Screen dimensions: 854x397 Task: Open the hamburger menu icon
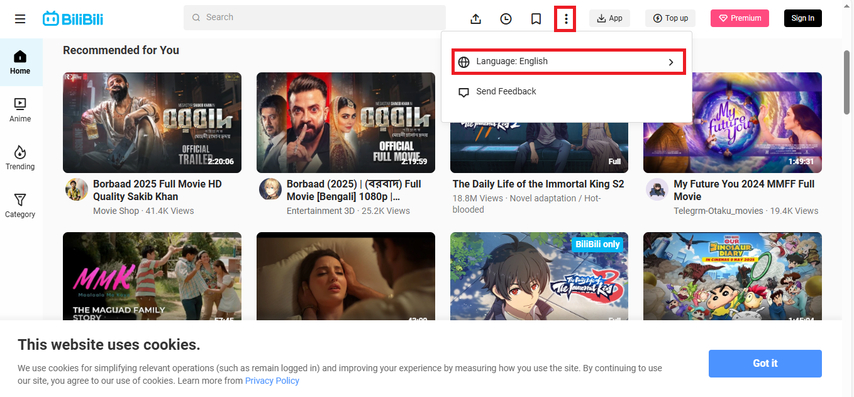[20, 19]
